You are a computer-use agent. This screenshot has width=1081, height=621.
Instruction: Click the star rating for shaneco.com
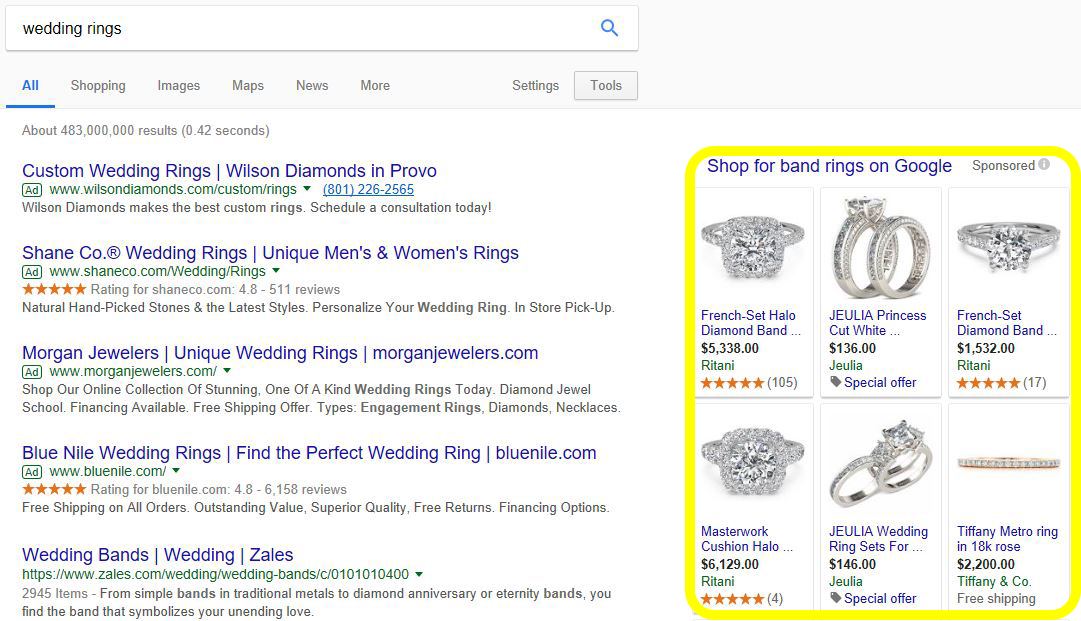54,289
